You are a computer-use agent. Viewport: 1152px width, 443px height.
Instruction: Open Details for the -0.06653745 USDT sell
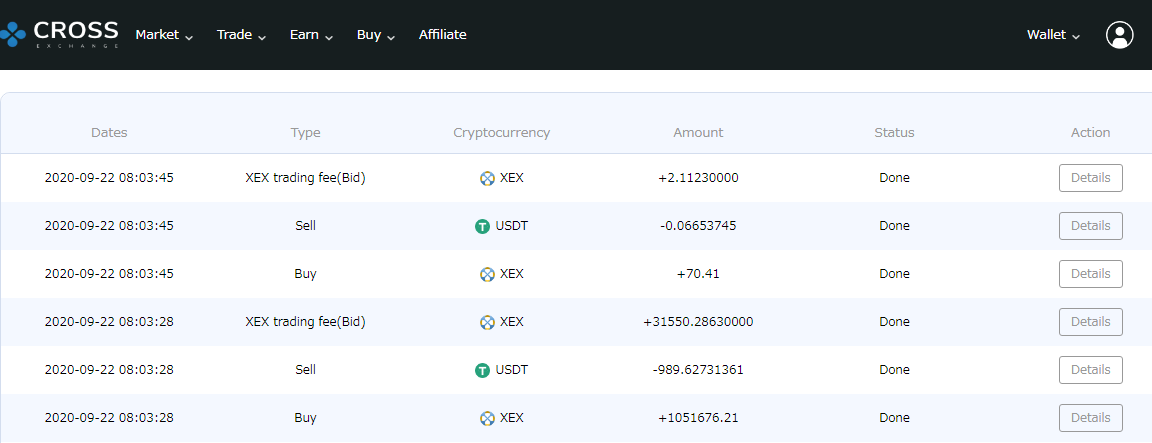[1090, 226]
